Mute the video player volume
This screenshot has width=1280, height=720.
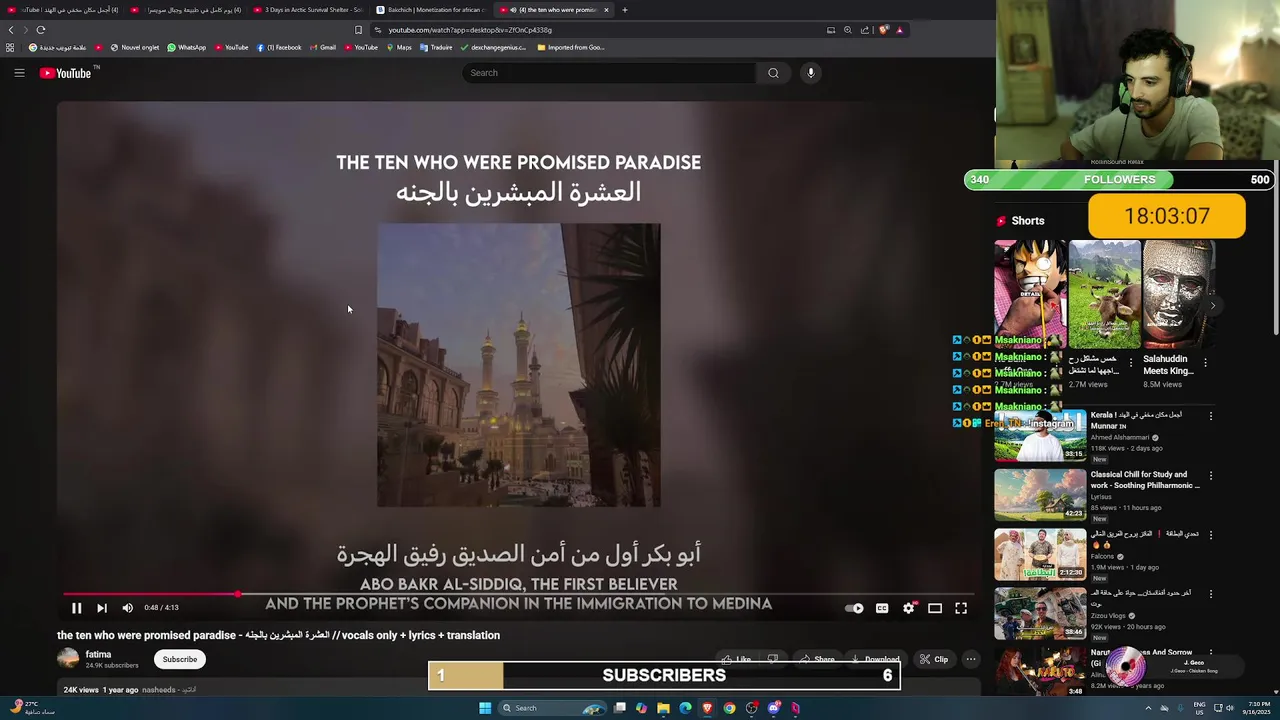click(x=127, y=608)
